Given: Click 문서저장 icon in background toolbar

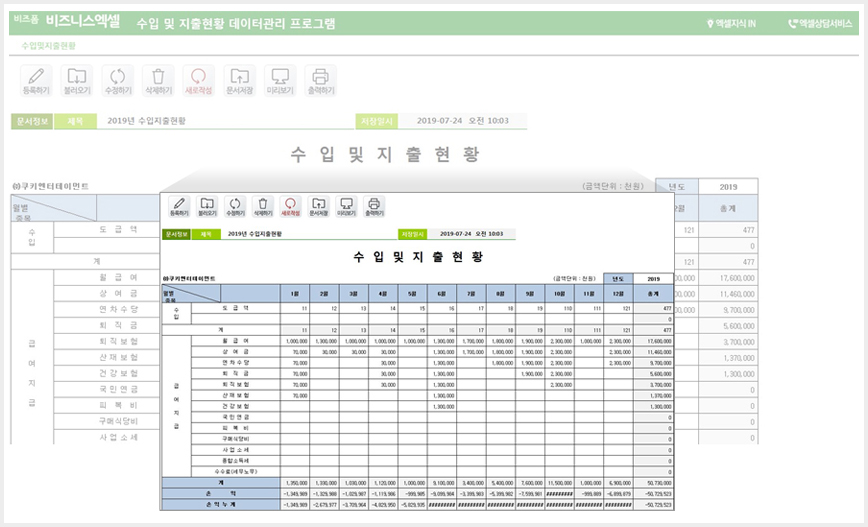Looking at the screenshot, I should (240, 81).
